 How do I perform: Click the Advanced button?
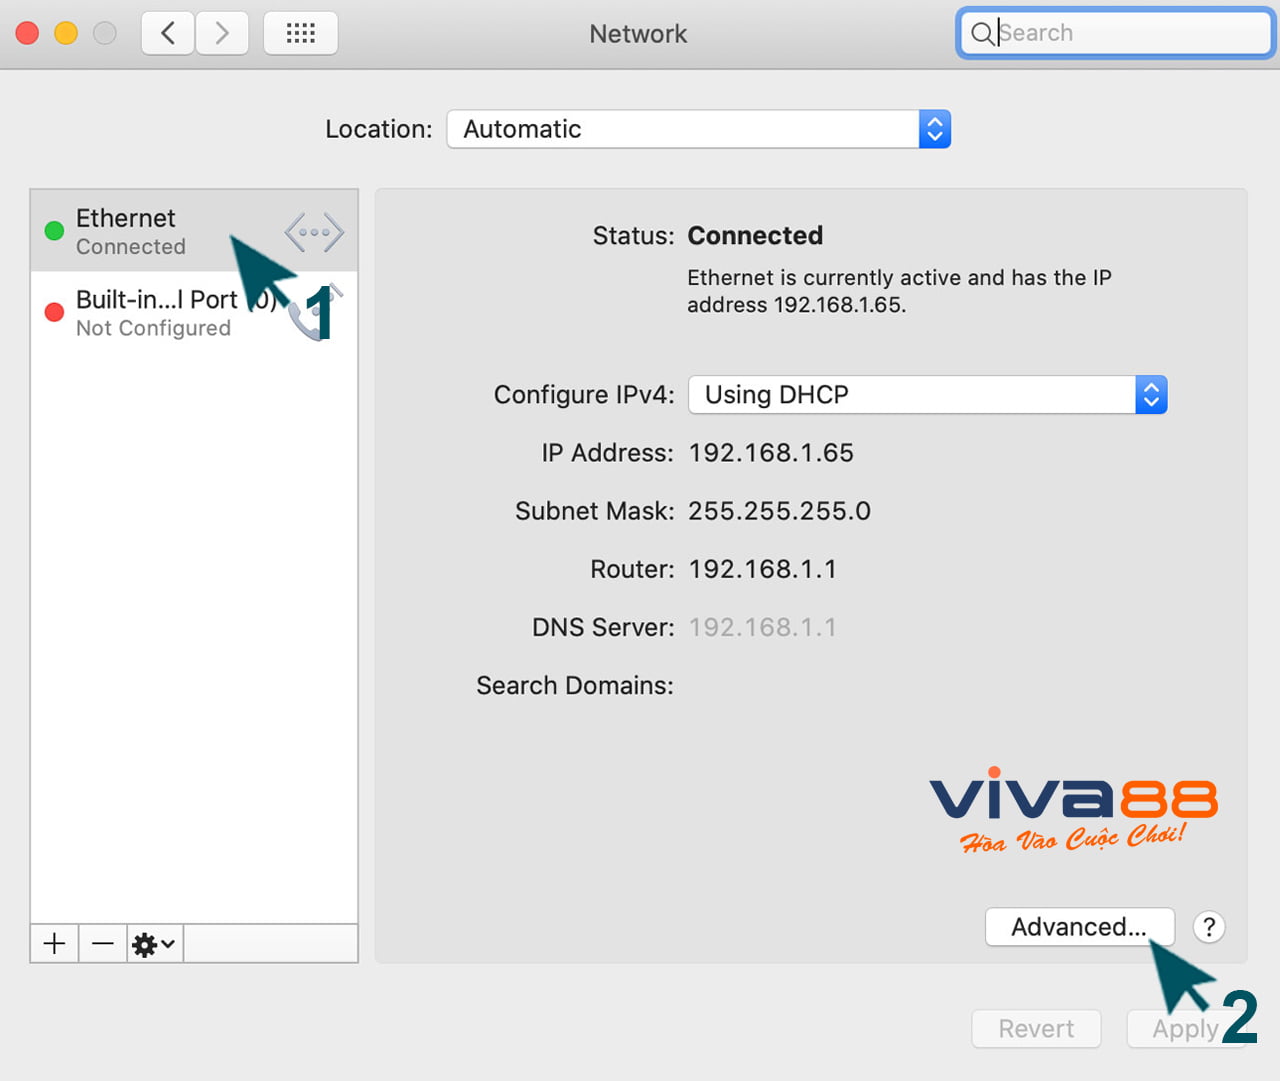click(1080, 927)
